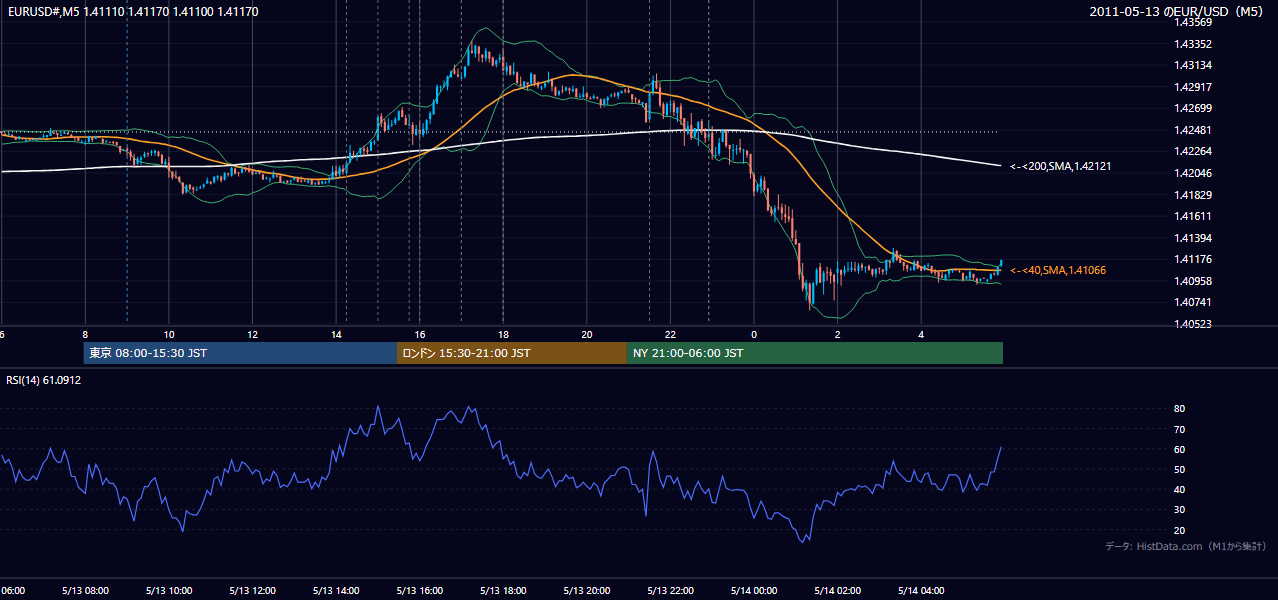Click the 5/13 08:00 date axis label

click(85, 590)
